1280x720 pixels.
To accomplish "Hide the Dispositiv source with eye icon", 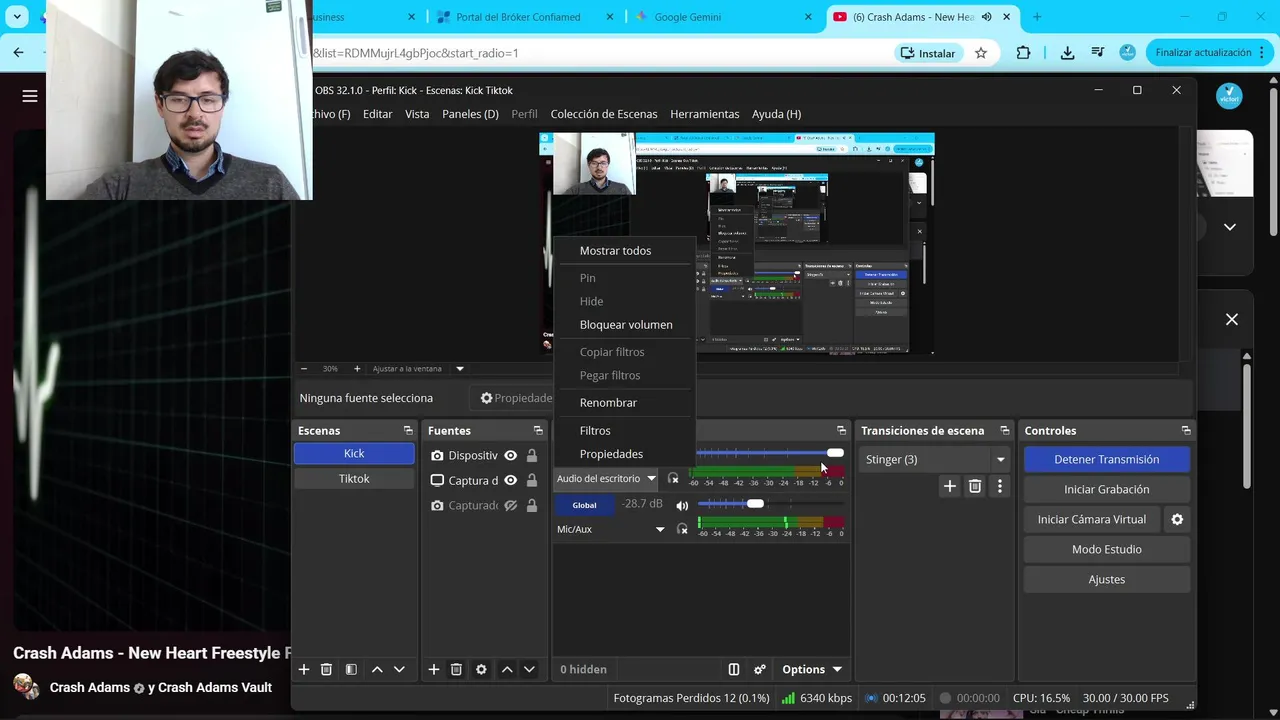I will pos(510,455).
